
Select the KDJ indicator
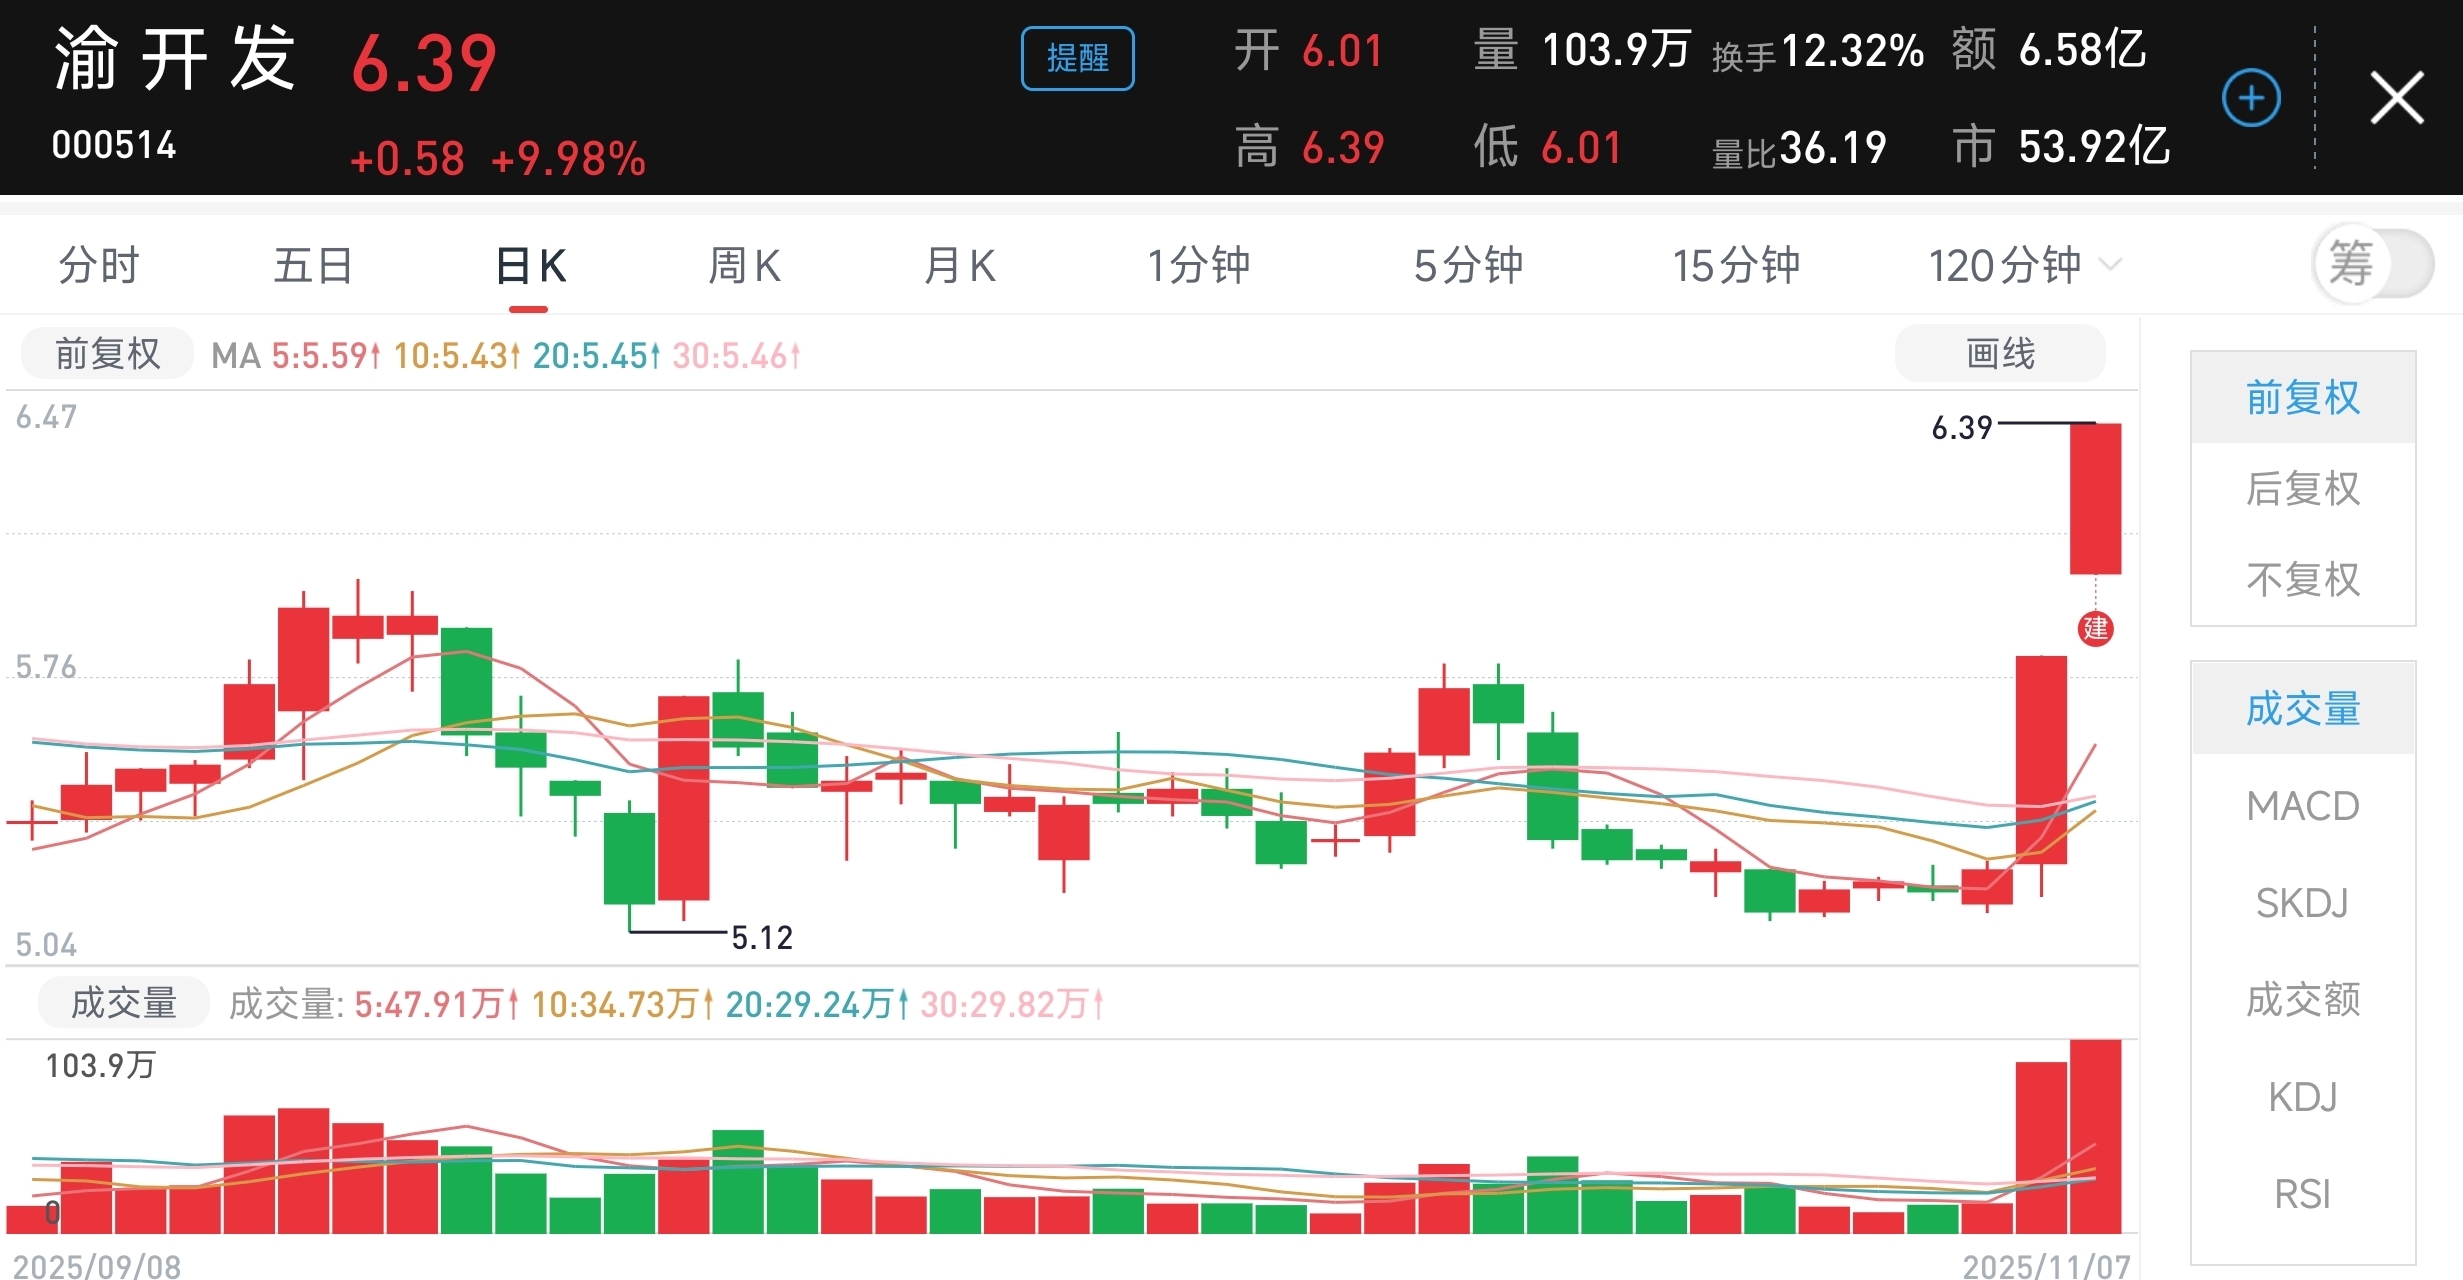coord(2302,1097)
